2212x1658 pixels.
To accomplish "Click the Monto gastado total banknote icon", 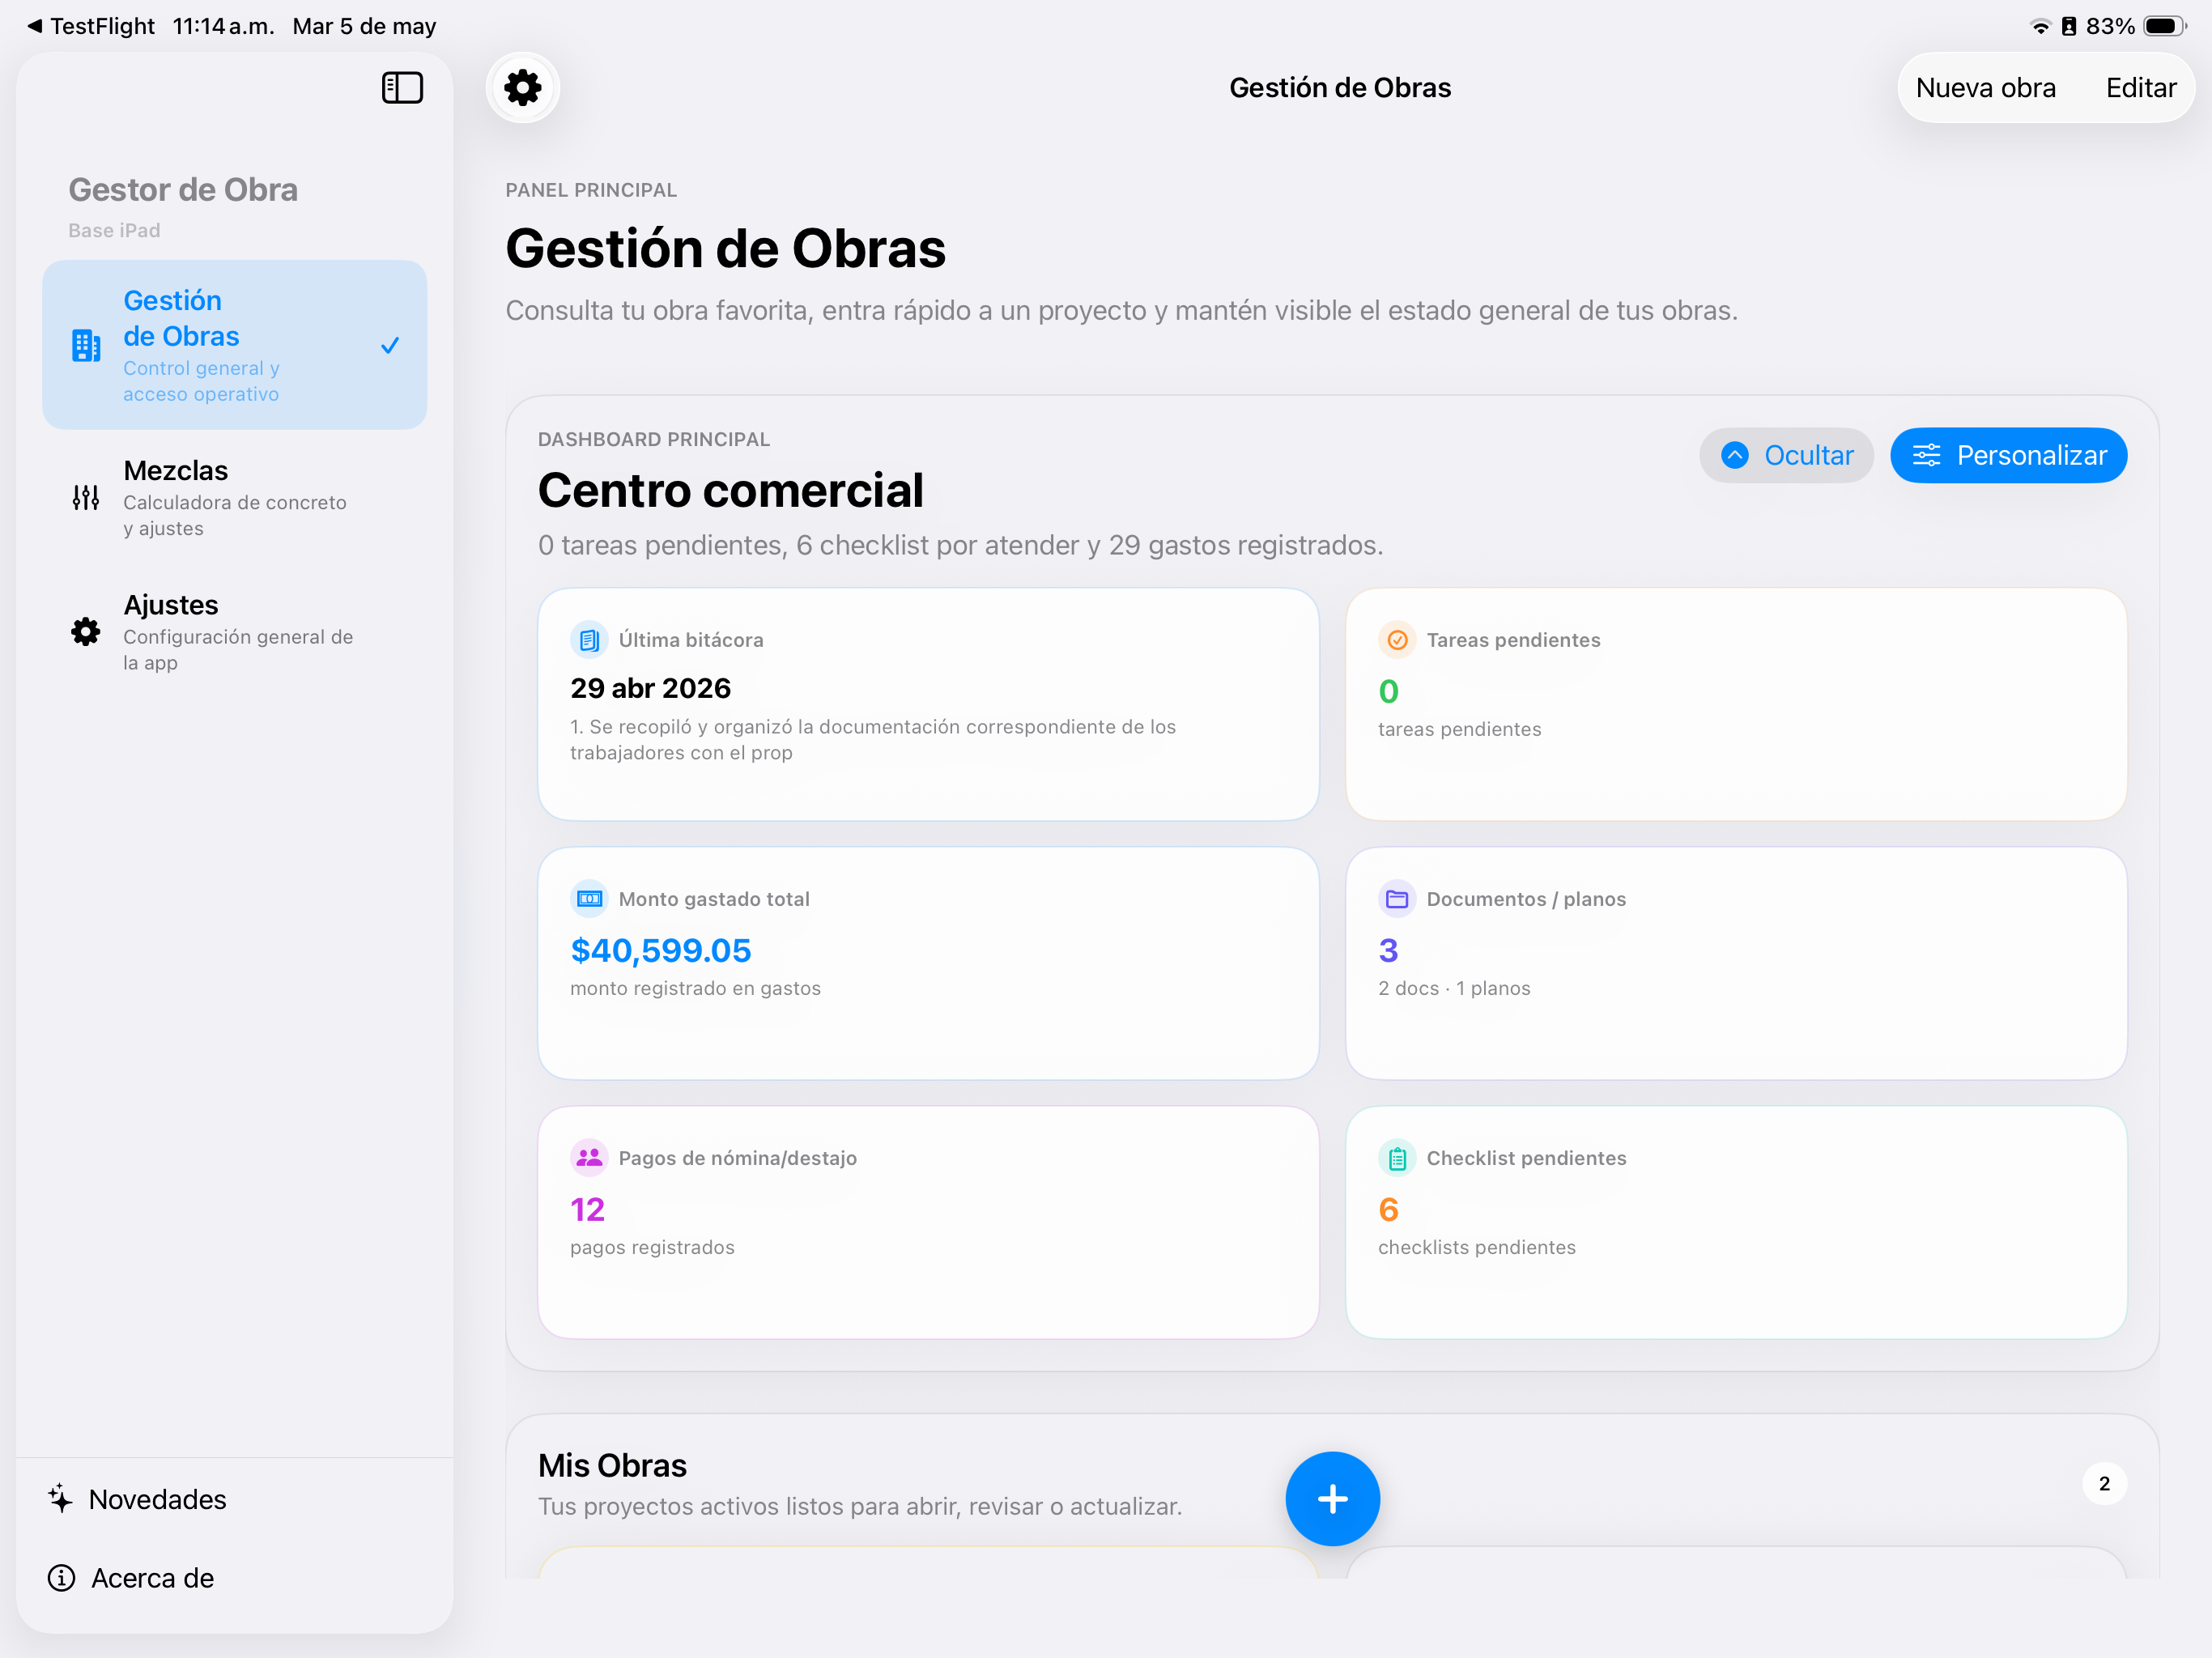I will point(589,899).
